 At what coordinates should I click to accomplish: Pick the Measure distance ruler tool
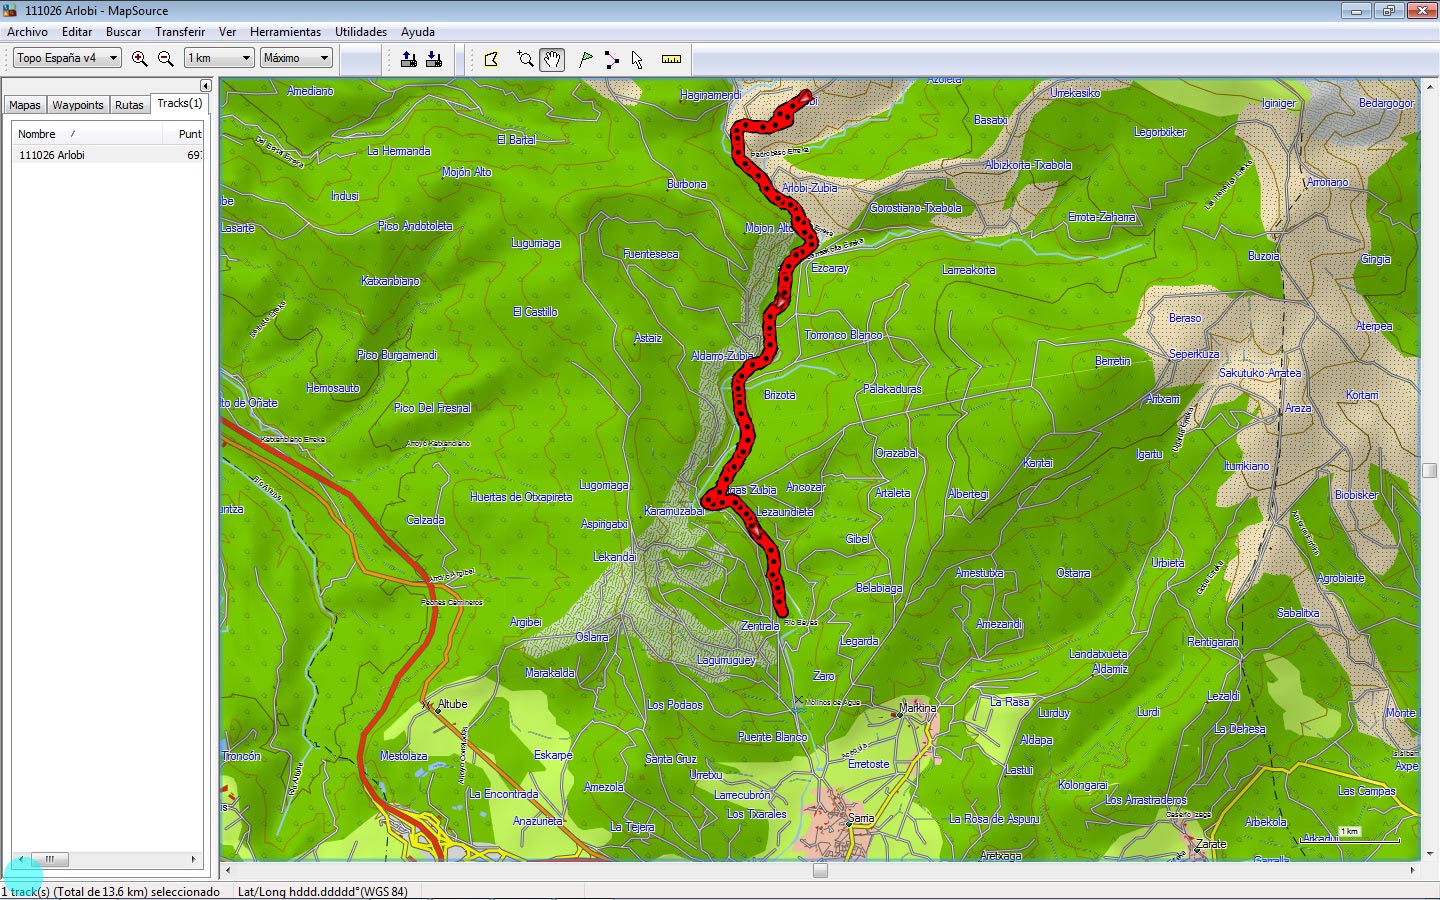(x=671, y=59)
